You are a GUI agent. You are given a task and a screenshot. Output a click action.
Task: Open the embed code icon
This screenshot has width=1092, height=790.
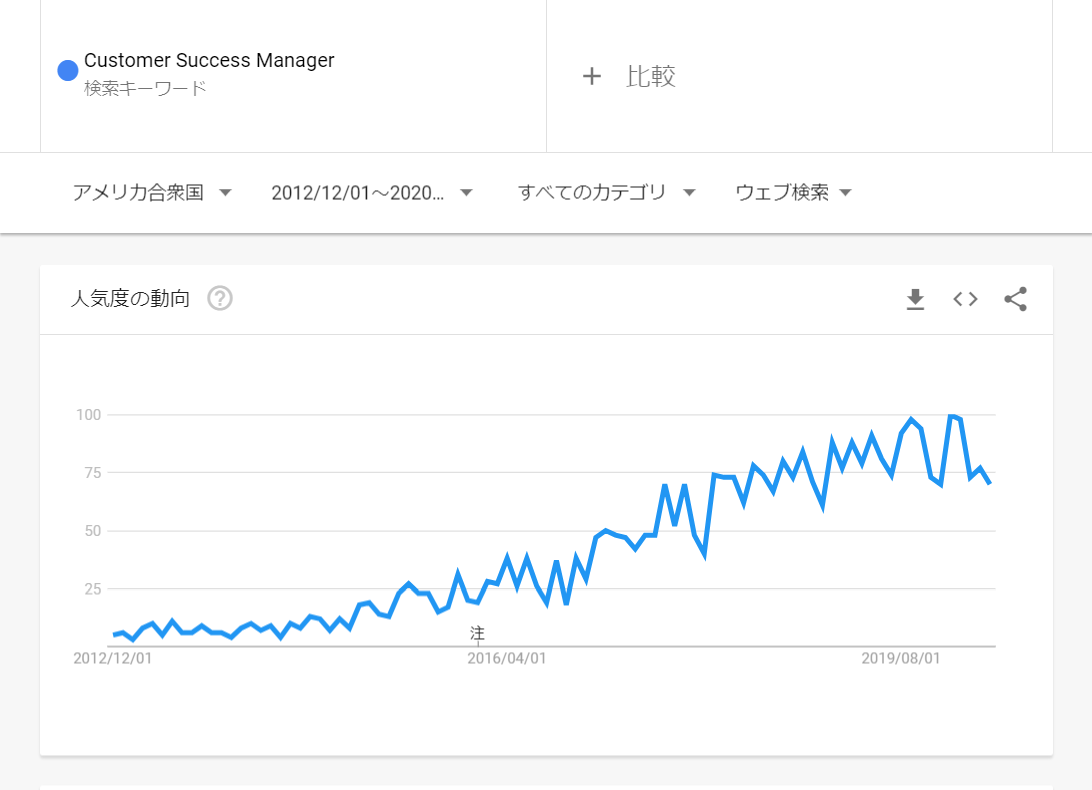point(965,299)
